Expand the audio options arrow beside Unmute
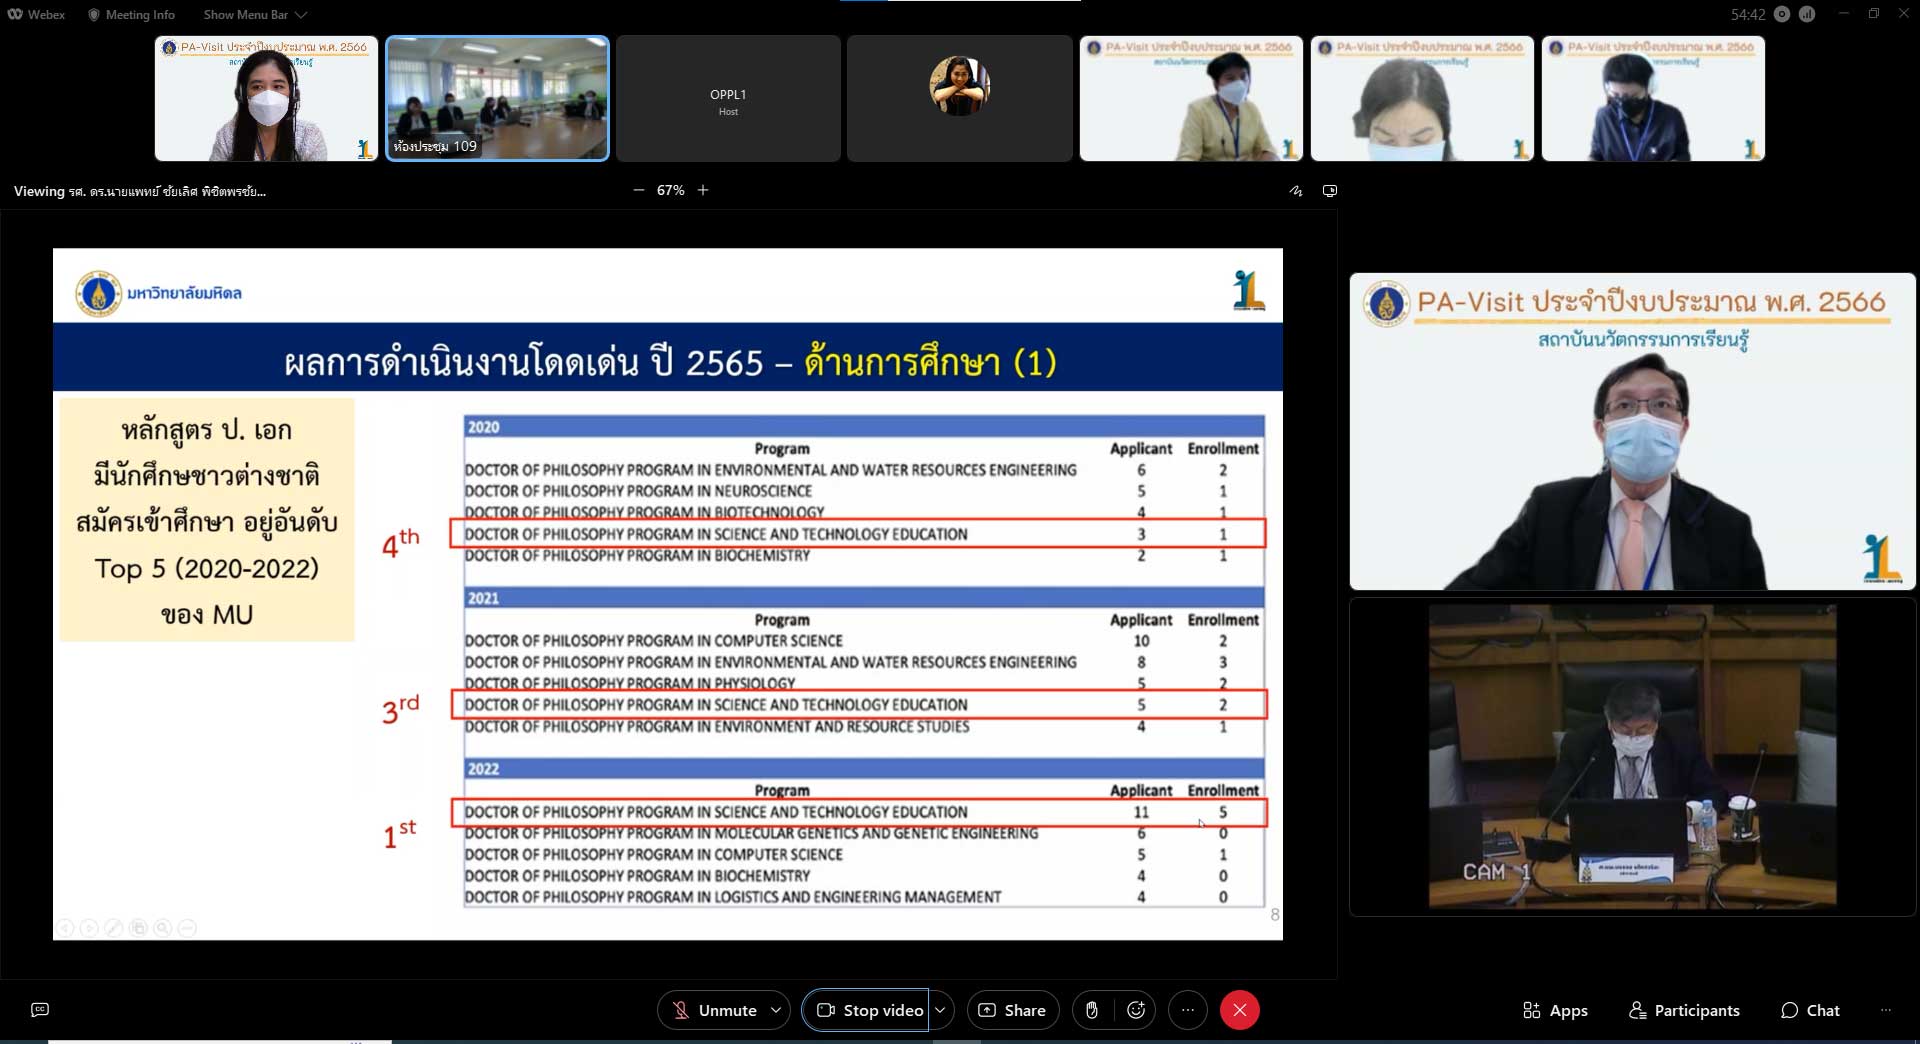The width and height of the screenshot is (1920, 1044). coord(776,1010)
